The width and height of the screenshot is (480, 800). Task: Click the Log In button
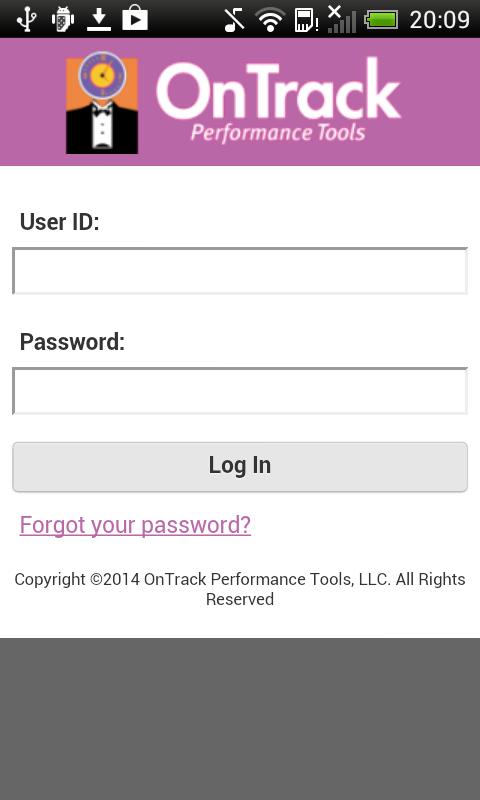[x=240, y=467]
